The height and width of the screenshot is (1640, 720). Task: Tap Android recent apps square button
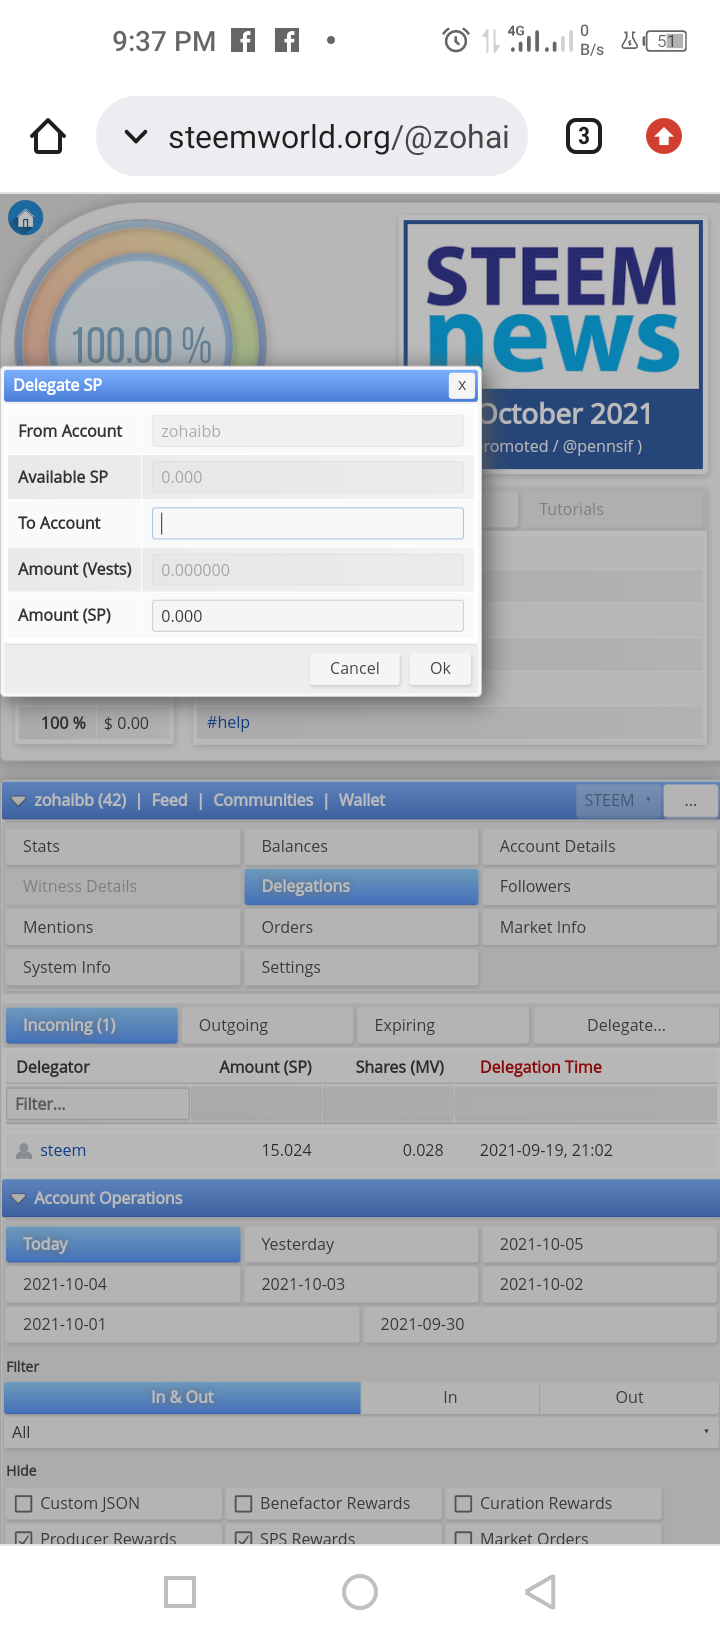click(180, 1592)
